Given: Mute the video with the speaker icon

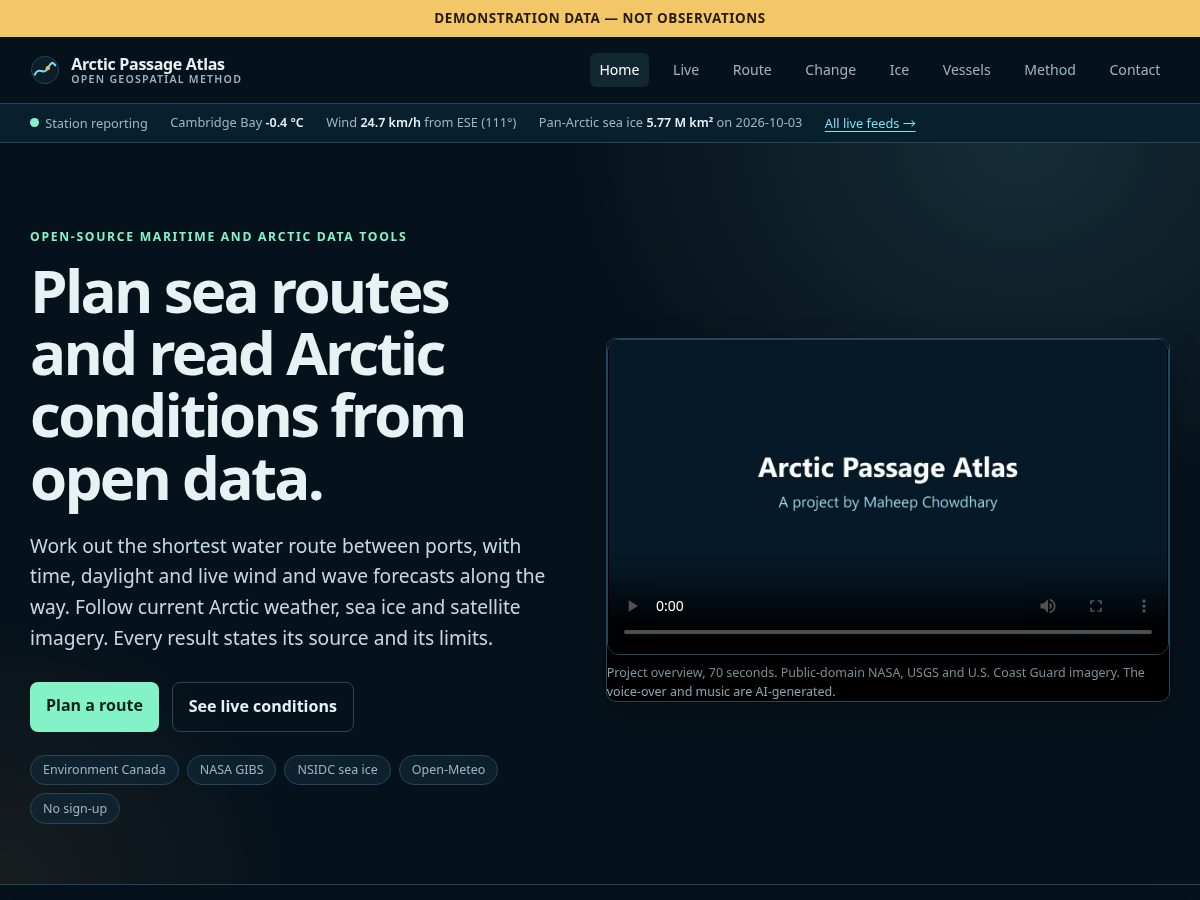Looking at the screenshot, I should pos(1048,606).
